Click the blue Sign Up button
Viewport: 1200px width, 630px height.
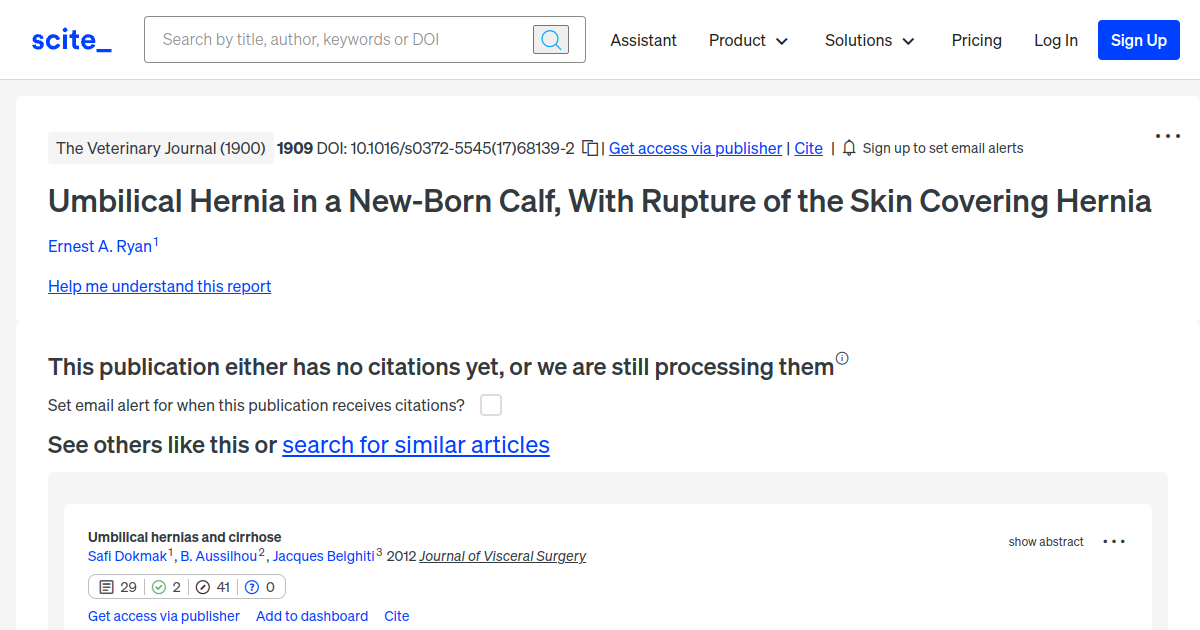pos(1138,40)
